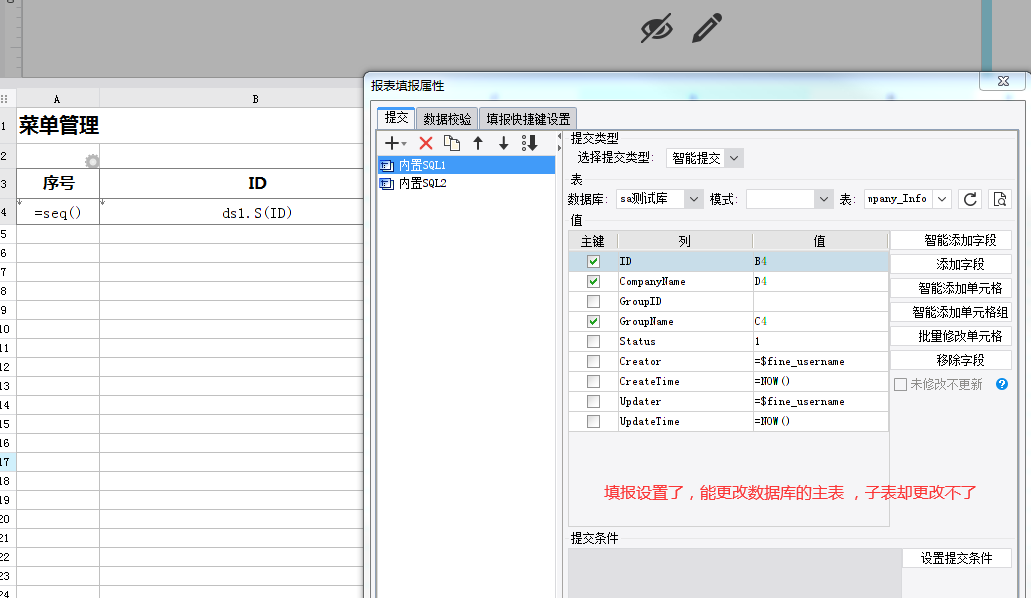Viewport: 1031px width, 598px height.
Task: Uncheck primary key for CompanyName
Action: coord(593,282)
